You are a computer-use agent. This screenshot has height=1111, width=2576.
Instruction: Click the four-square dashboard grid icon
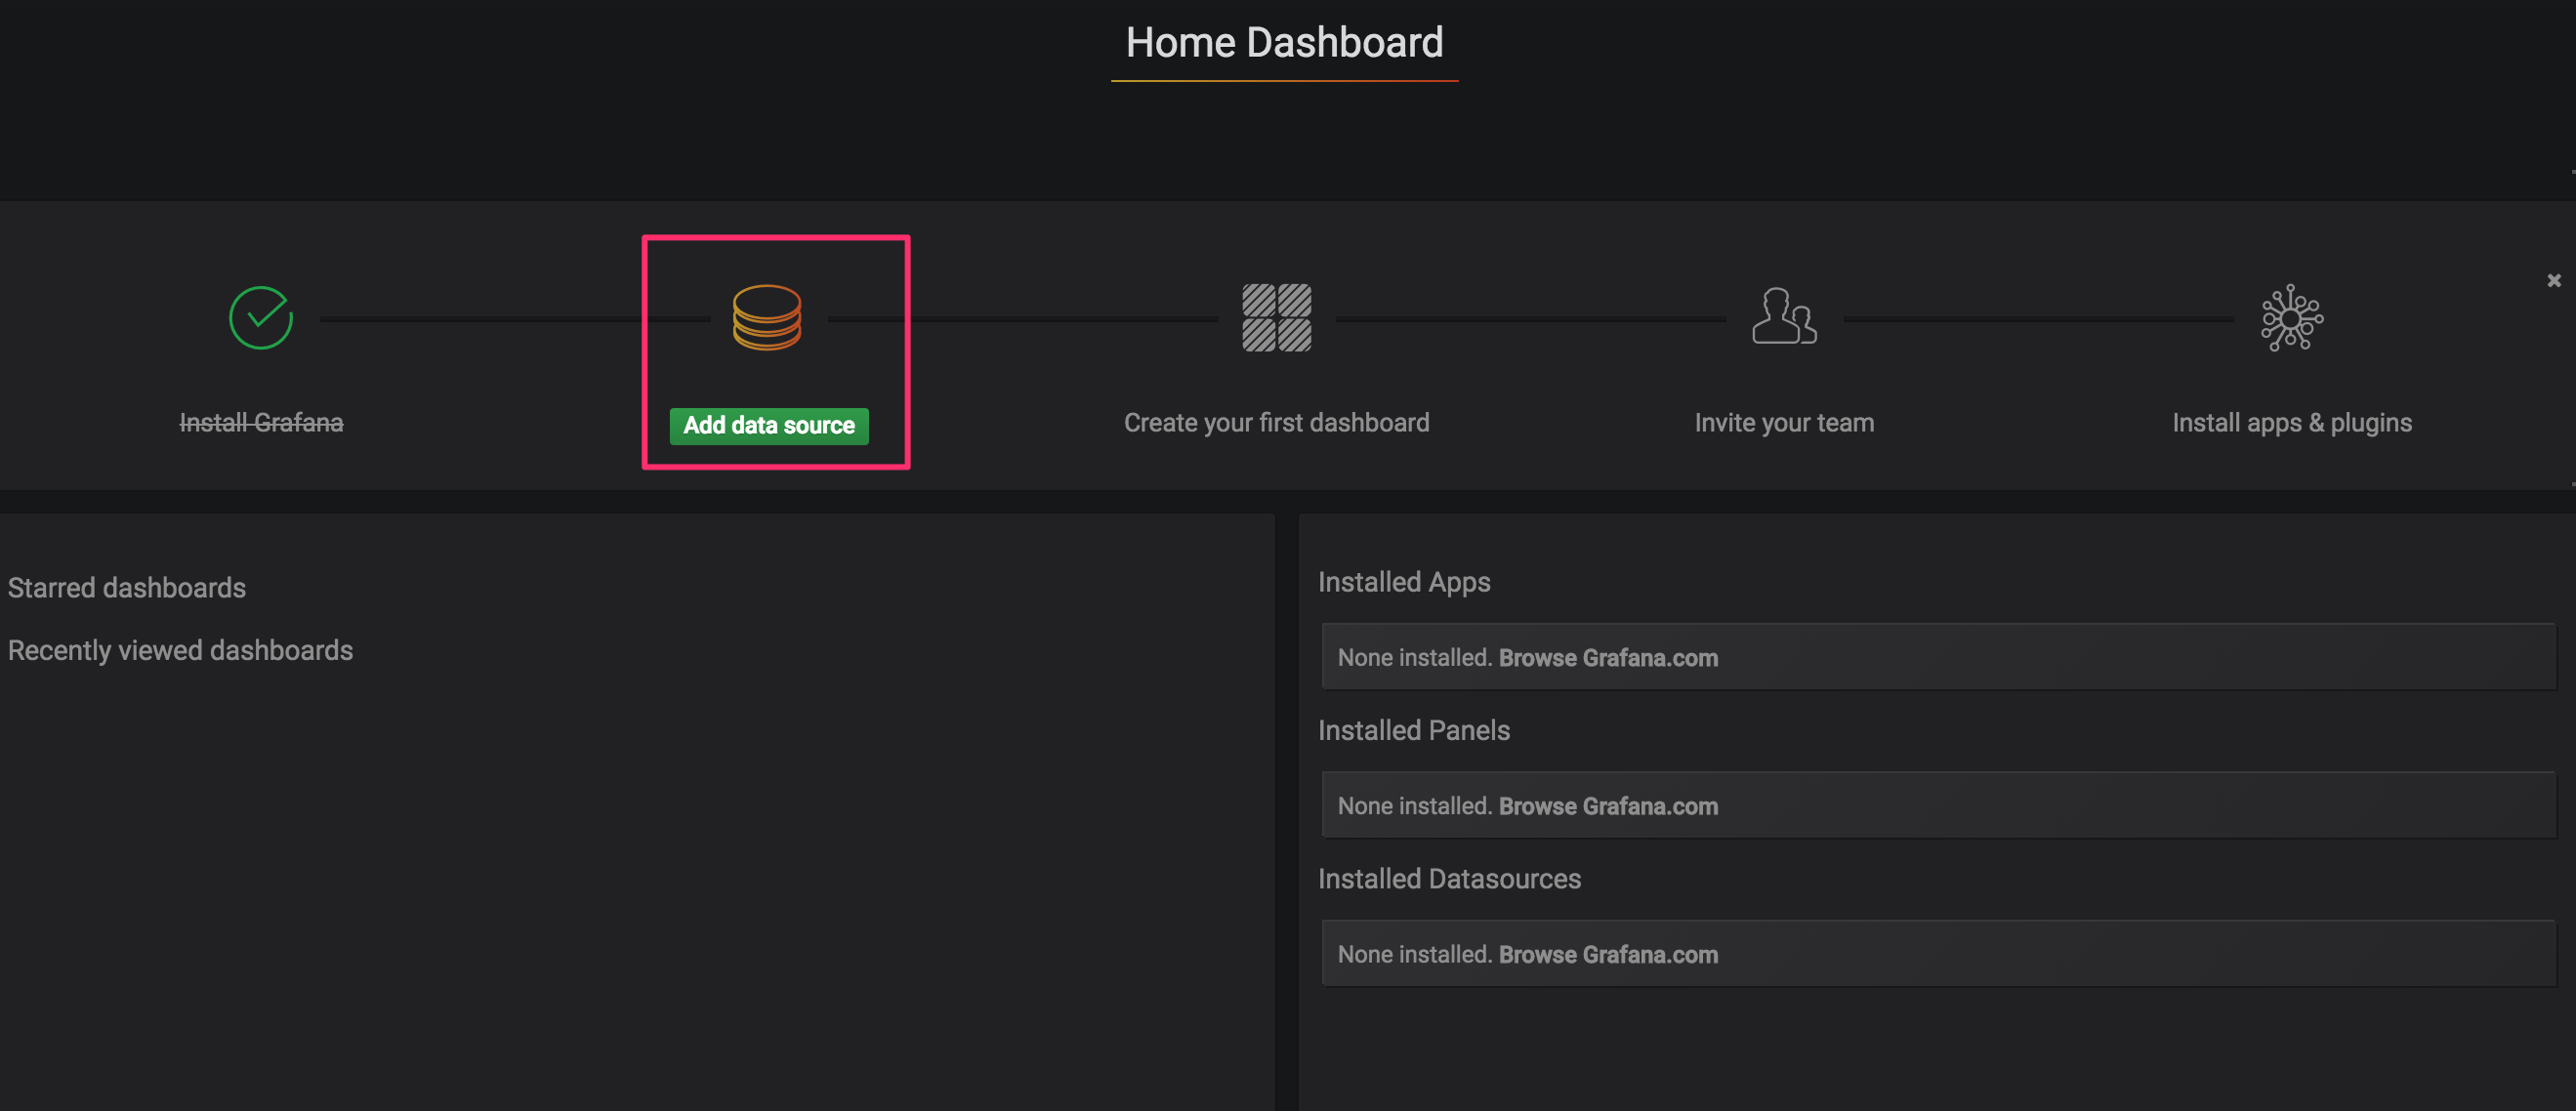coord(1276,318)
